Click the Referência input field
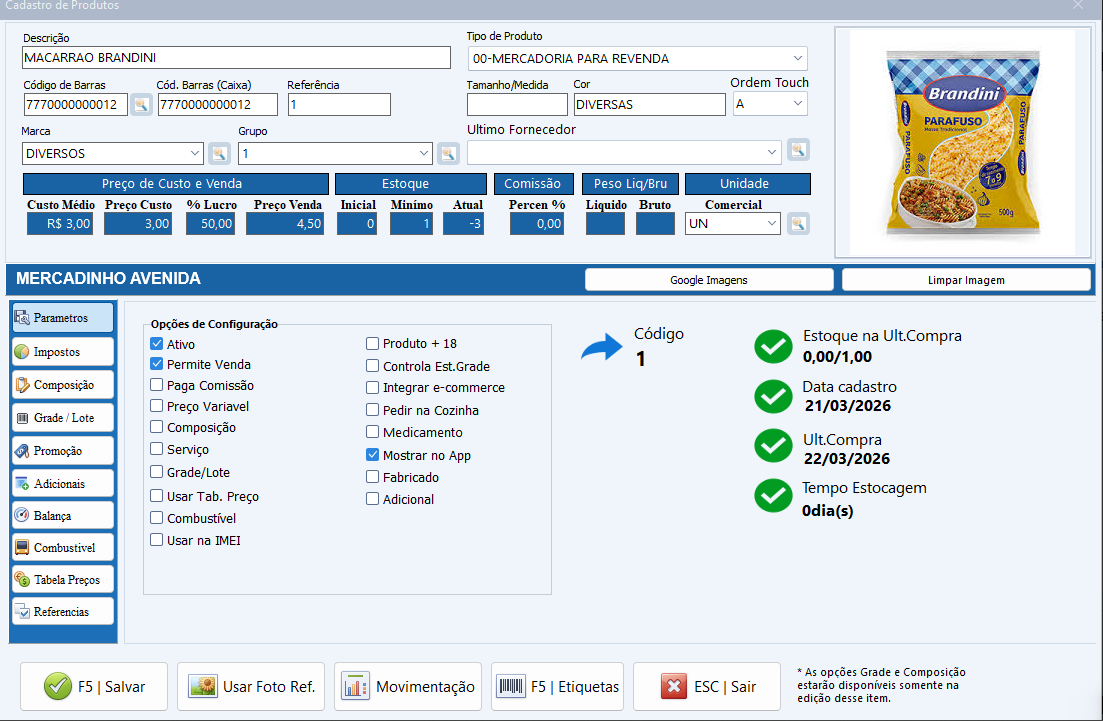The width and height of the screenshot is (1103, 721). click(x=339, y=105)
